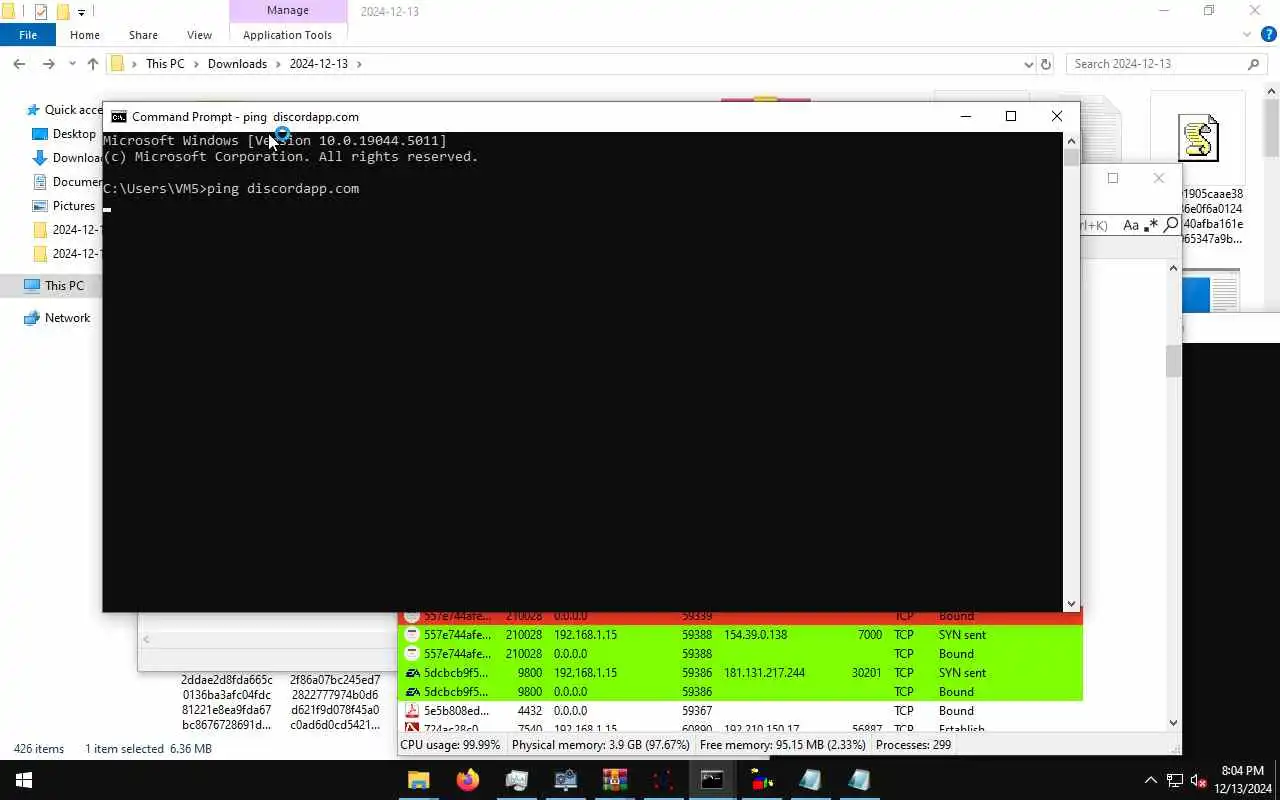Screen dimensions: 1280x800
Task: Open Customize Quick Access Toolbar dropdown
Action: pyautogui.click(x=82, y=12)
